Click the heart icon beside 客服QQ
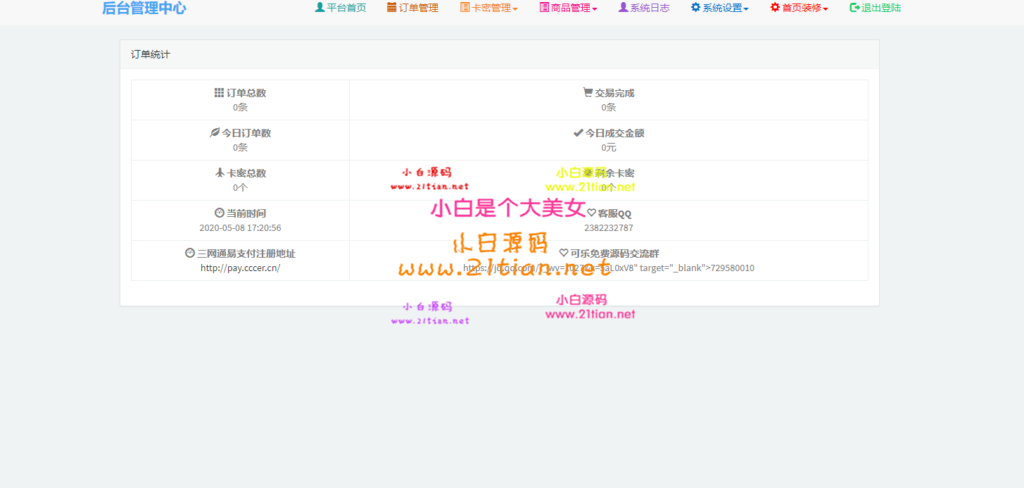The image size is (1024, 488). coord(591,213)
